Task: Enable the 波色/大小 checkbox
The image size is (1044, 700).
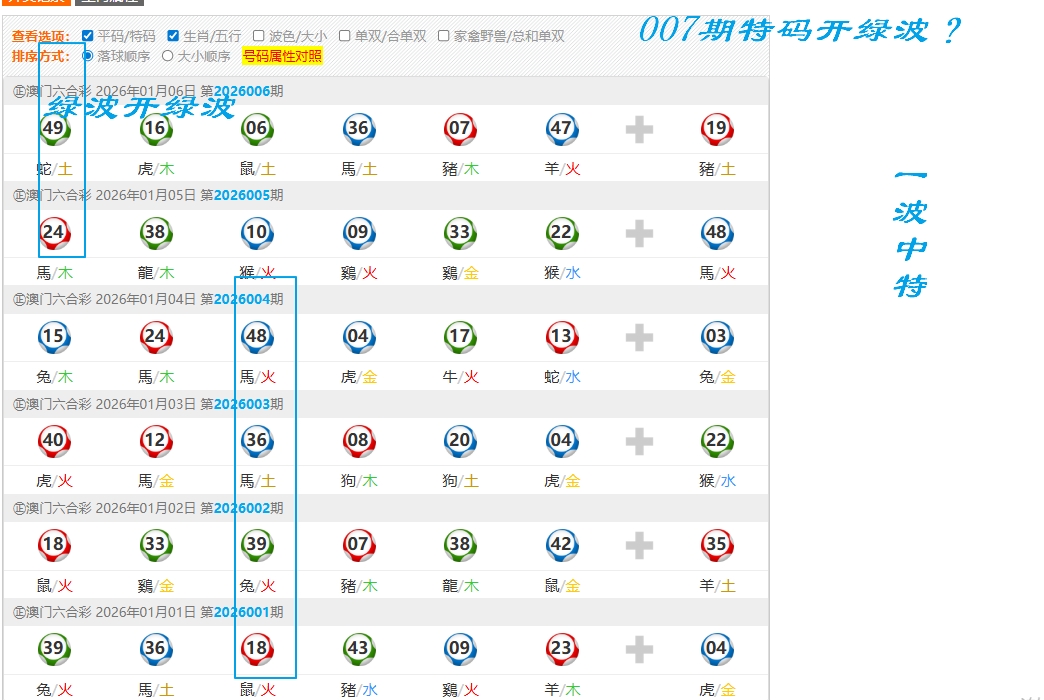Action: [259, 36]
